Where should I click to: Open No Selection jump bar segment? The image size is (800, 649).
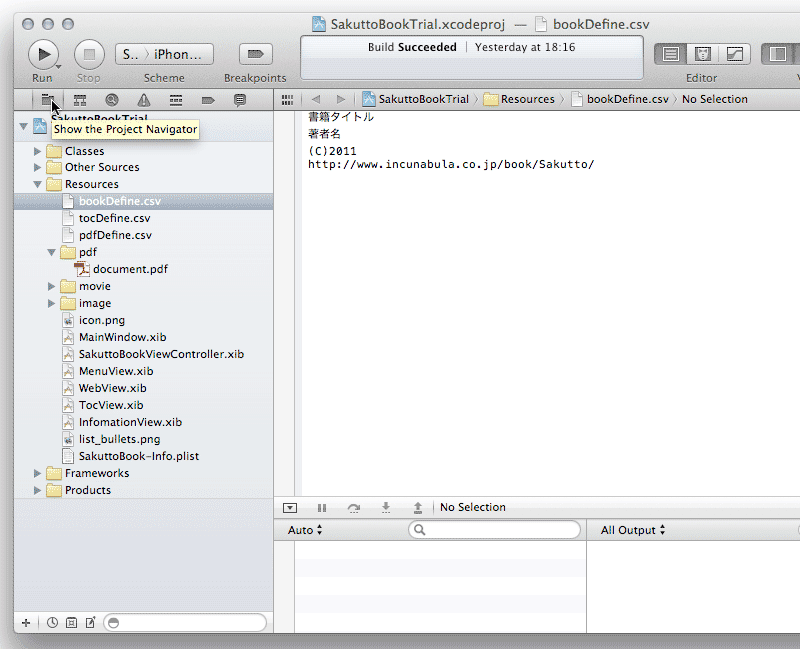pos(715,99)
